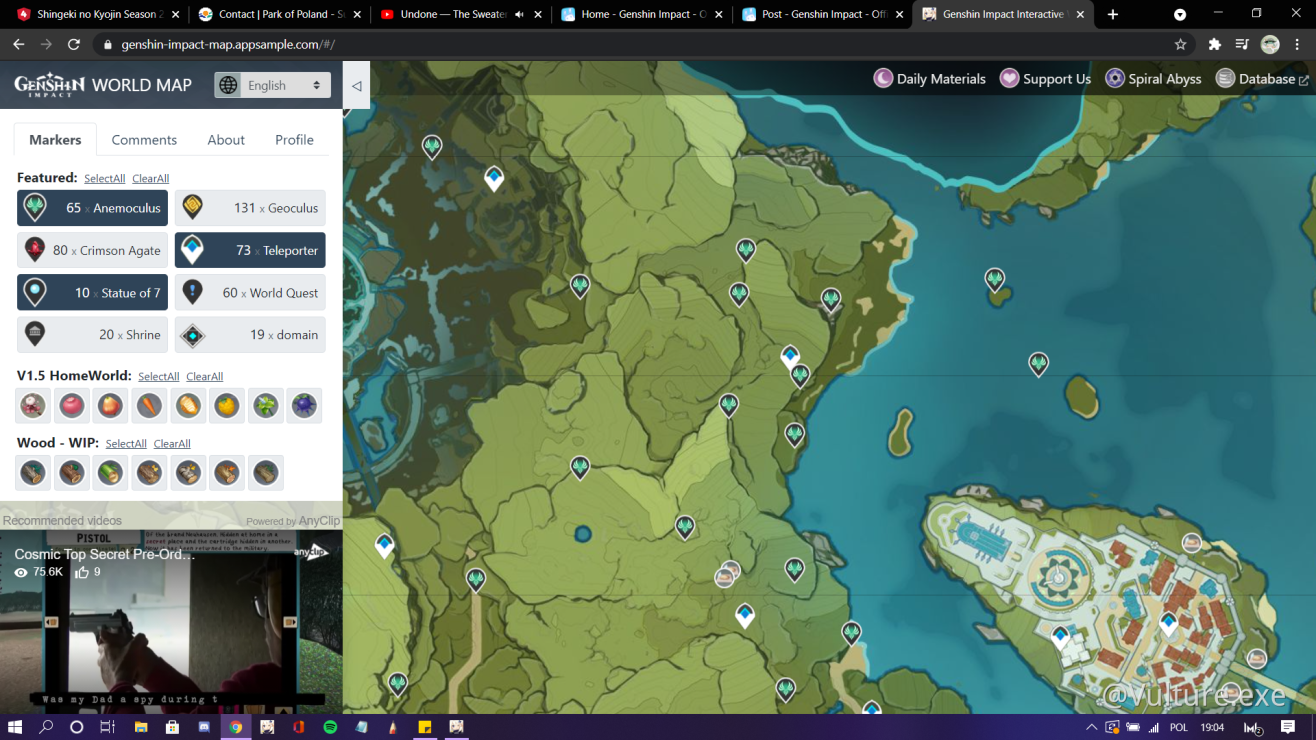
Task: Select the carrot HomeWorld icon
Action: (x=150, y=406)
